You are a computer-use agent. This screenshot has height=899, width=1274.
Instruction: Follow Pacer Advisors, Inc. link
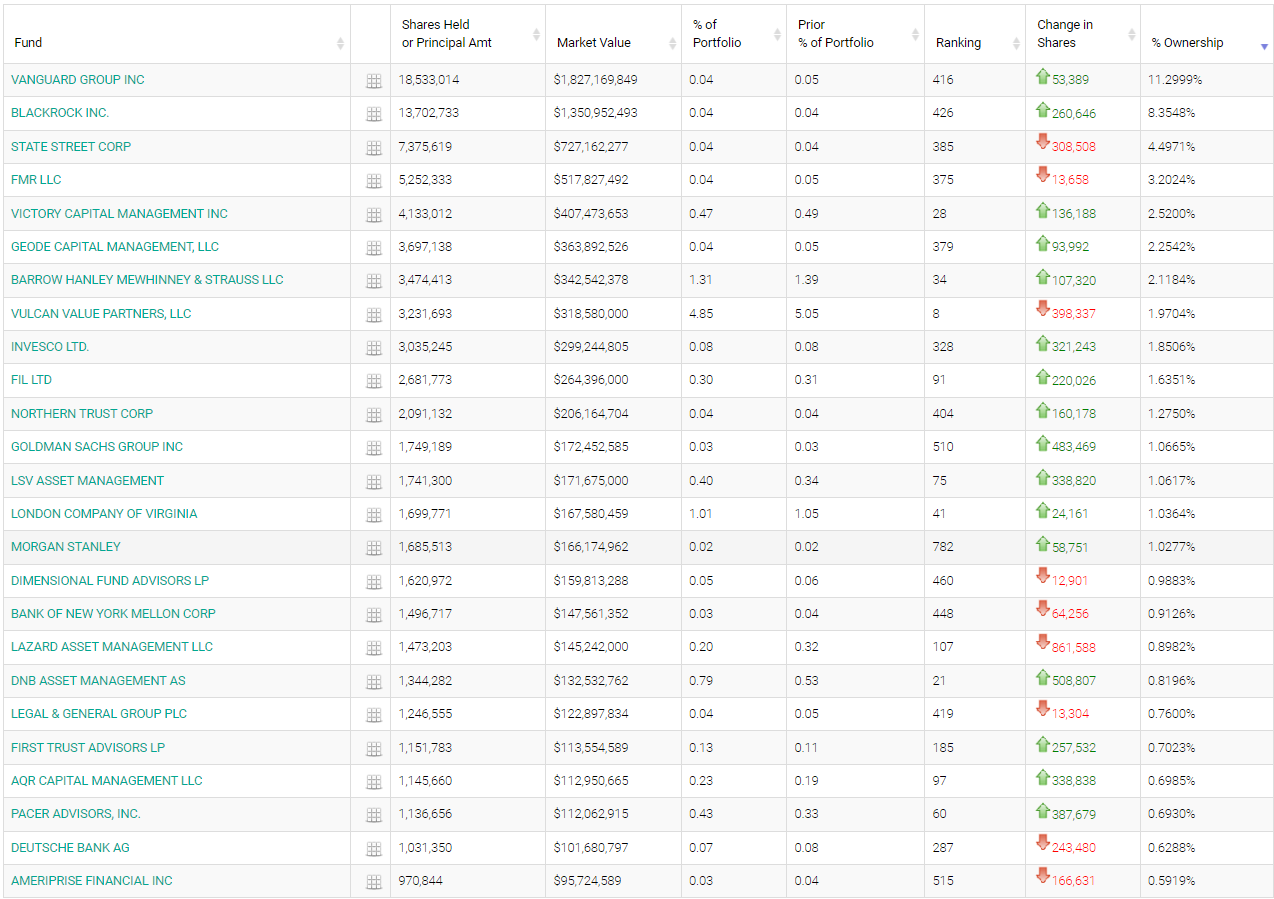coord(76,814)
